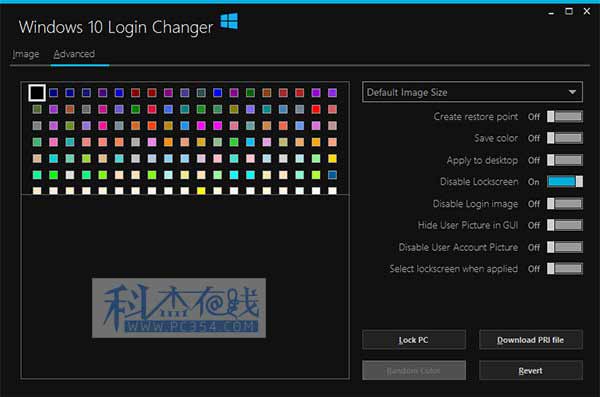Toggle Disable User Account Picture switch
This screenshot has width=600, height=397.
[x=565, y=247]
